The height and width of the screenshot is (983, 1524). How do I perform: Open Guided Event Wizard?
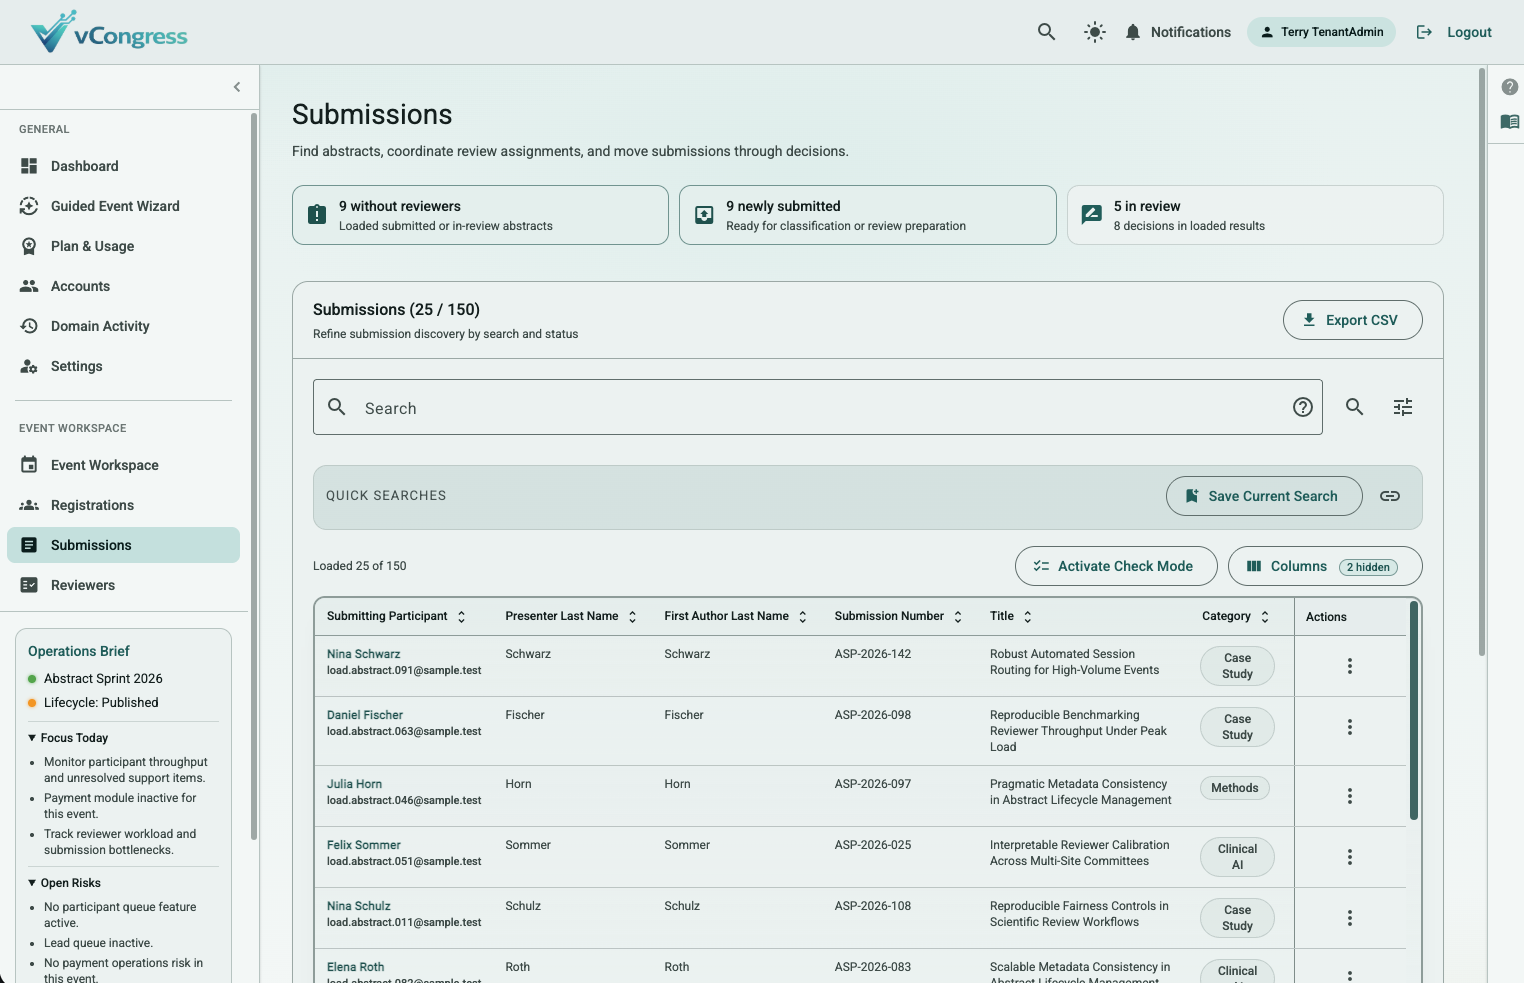point(123,206)
